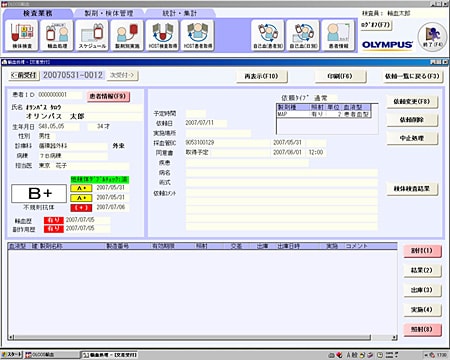Screen dimensions: 450x360
Task: Switch to the 製剤・検体管理 tab
Action: tap(109, 13)
